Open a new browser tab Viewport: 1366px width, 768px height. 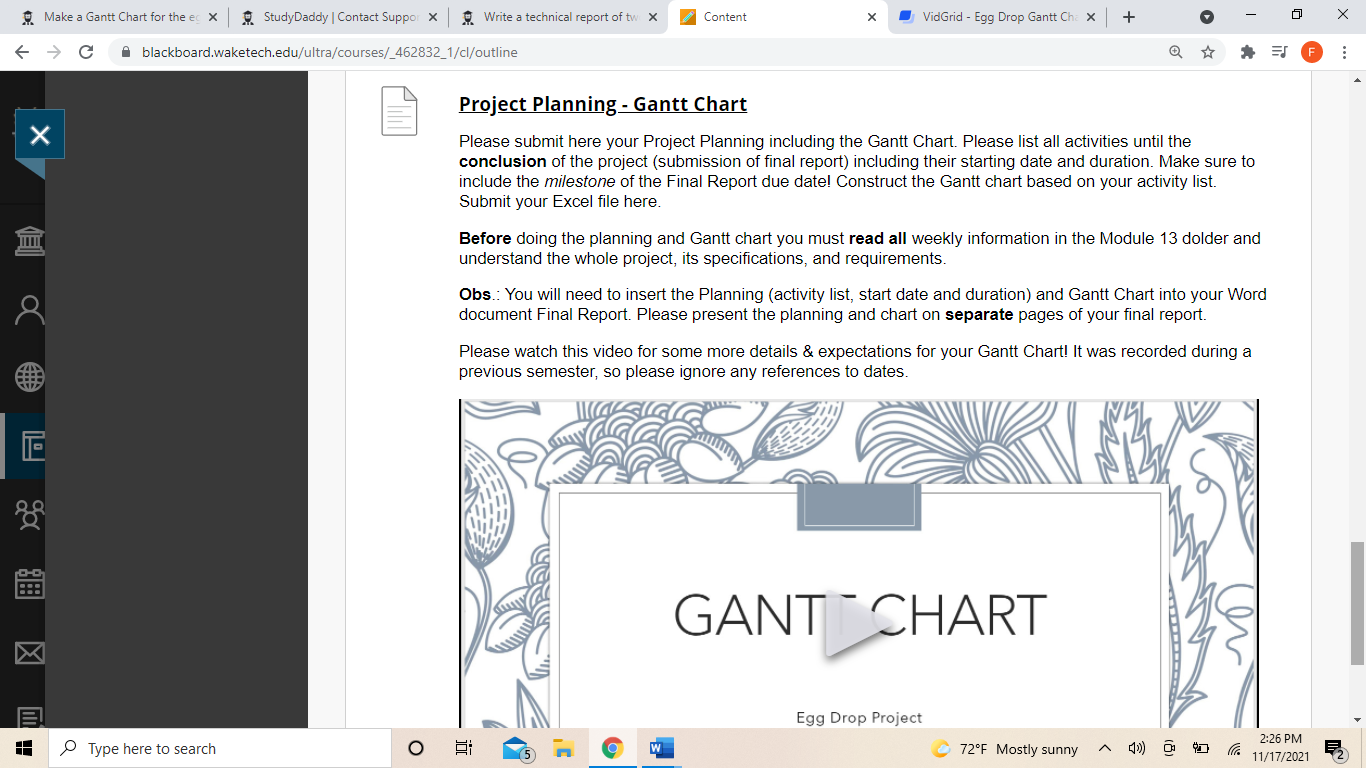point(1128,16)
